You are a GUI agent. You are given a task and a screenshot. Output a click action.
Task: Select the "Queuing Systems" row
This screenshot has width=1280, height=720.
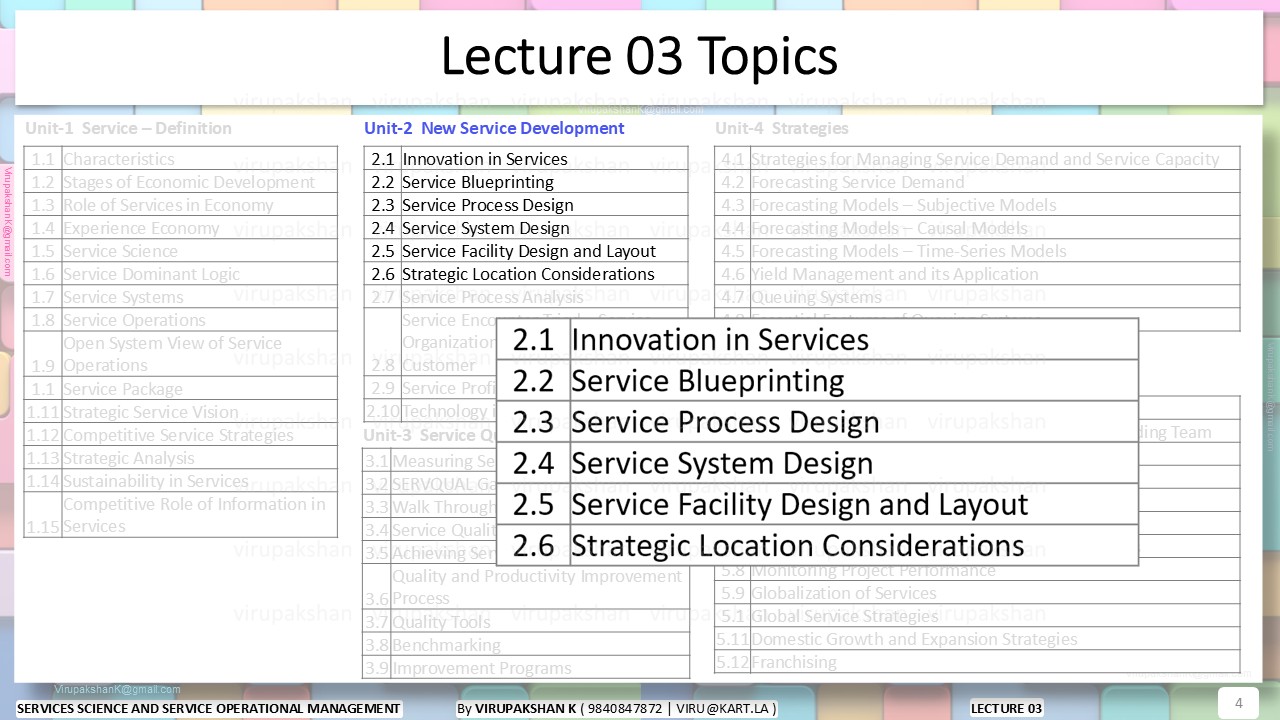tap(978, 297)
